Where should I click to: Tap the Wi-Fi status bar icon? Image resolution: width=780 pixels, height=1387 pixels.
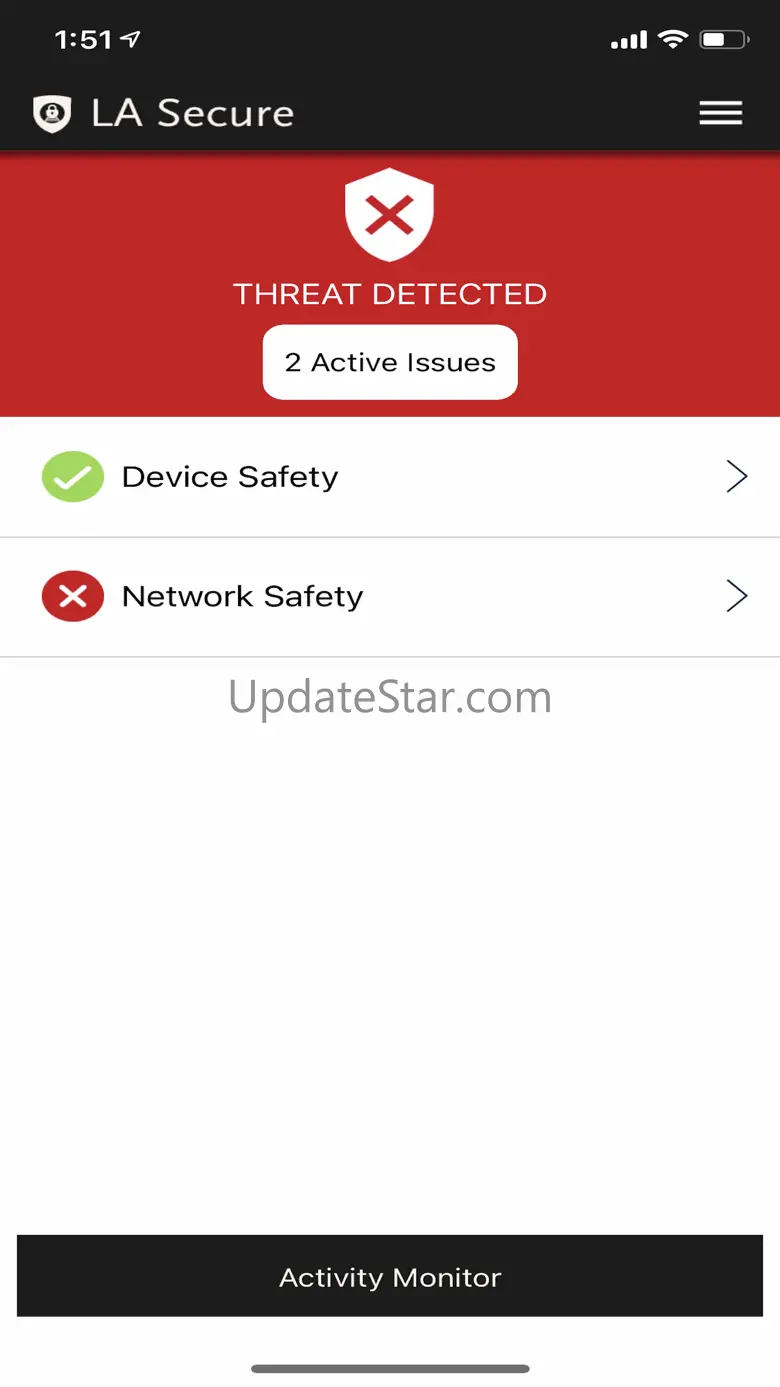coord(673,40)
